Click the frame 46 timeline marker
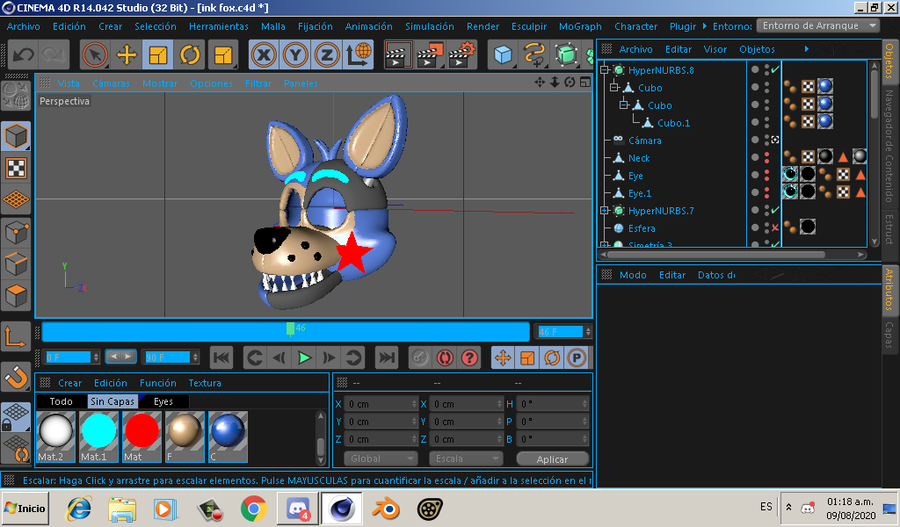The height and width of the screenshot is (527, 900). click(290, 329)
